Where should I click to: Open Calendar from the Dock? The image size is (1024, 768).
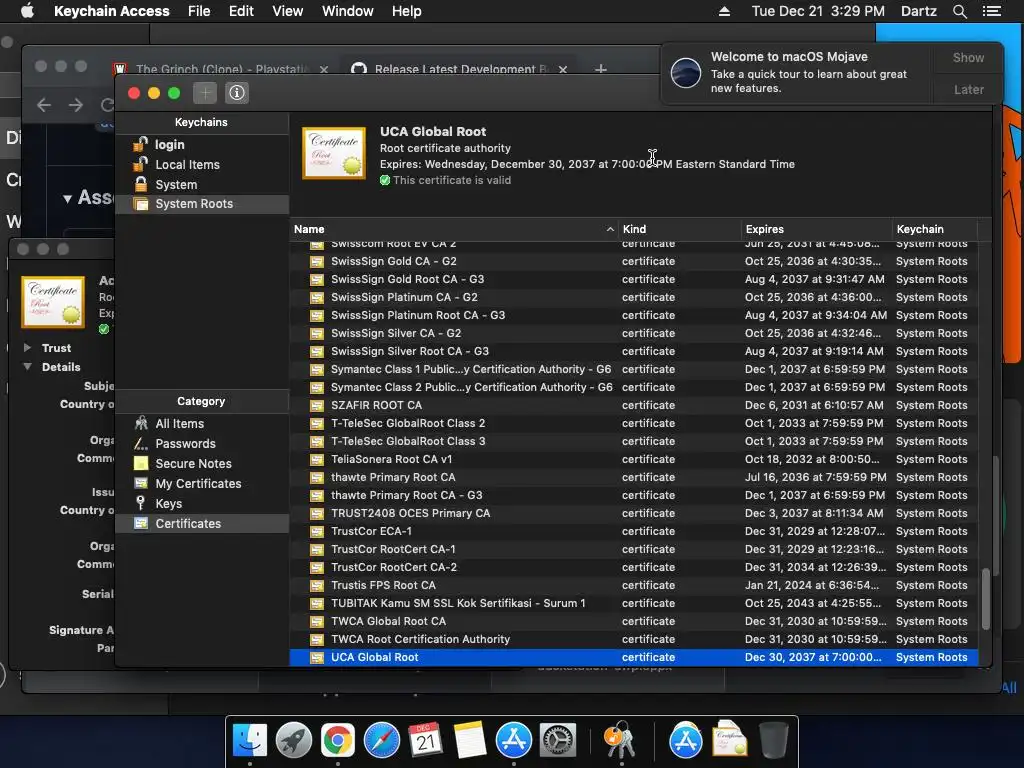coord(426,740)
